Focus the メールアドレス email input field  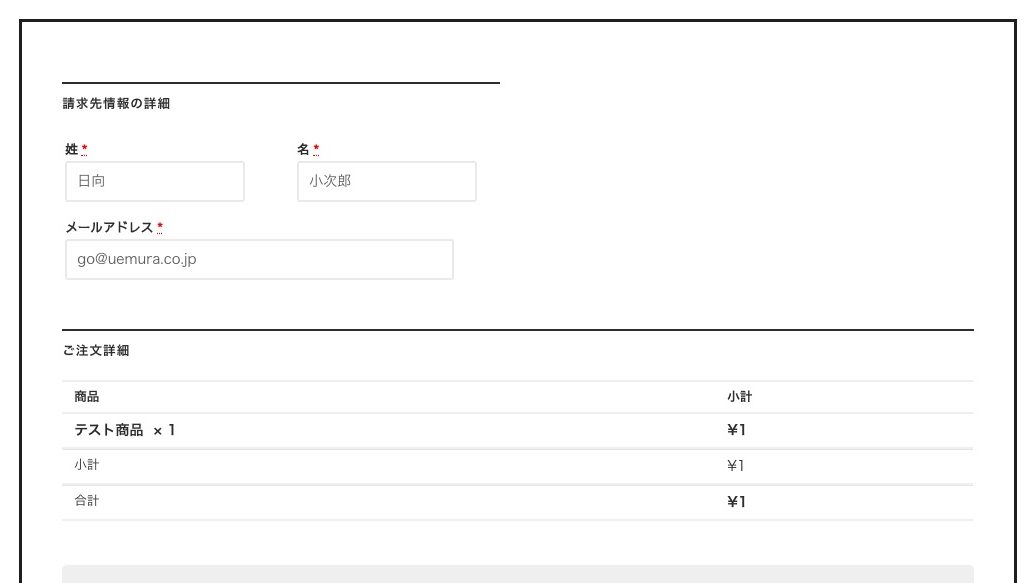259,259
